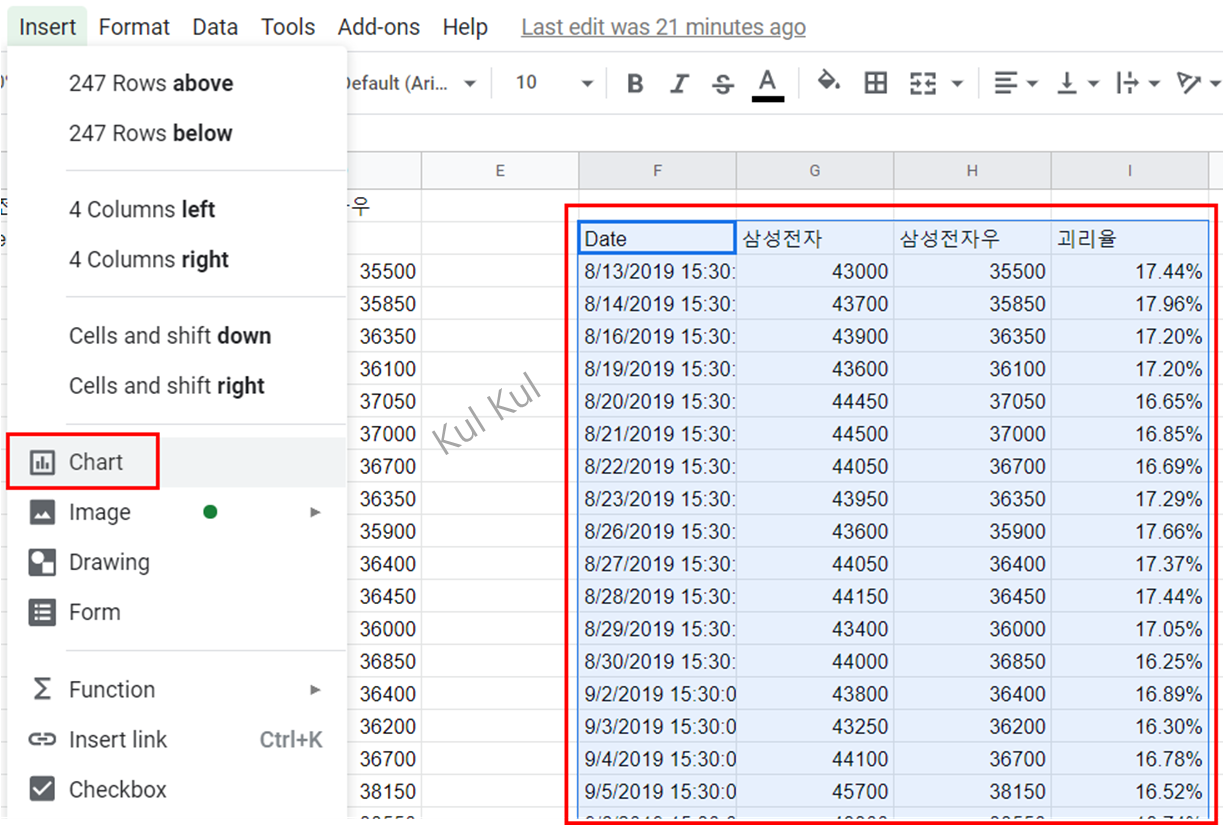Click the Bold formatting icon
The image size is (1224, 826).
tap(635, 84)
